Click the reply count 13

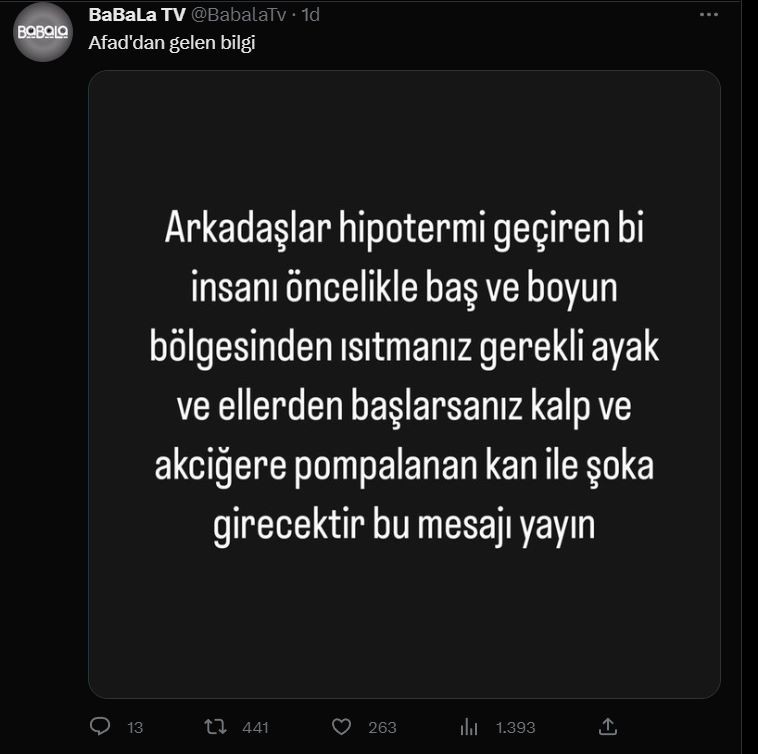(x=135, y=728)
